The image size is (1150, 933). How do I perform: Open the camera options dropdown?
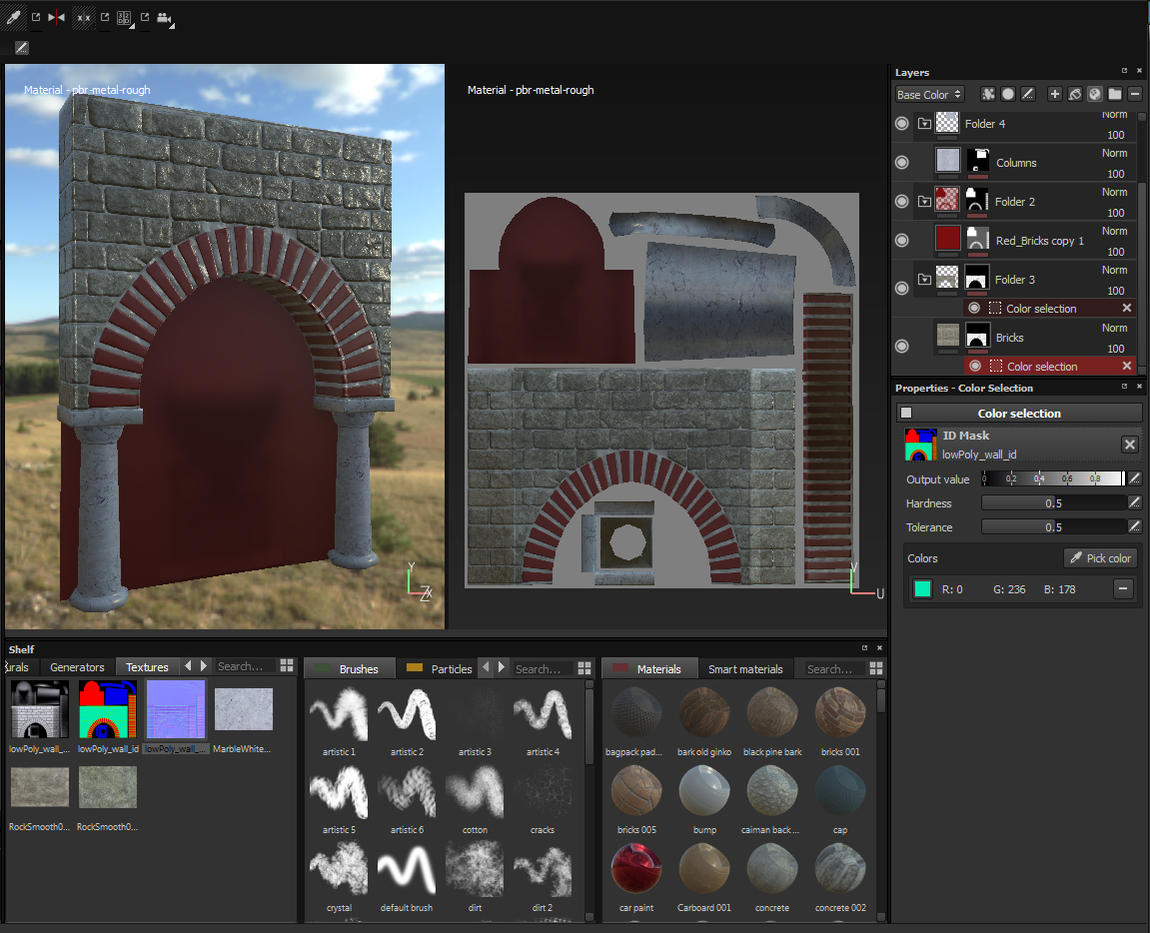(165, 18)
